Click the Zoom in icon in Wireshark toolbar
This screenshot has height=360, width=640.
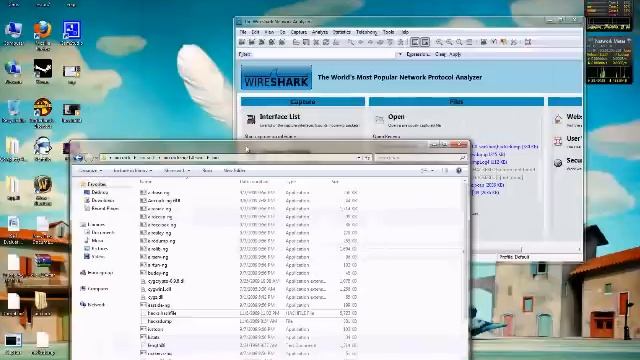pos(439,42)
